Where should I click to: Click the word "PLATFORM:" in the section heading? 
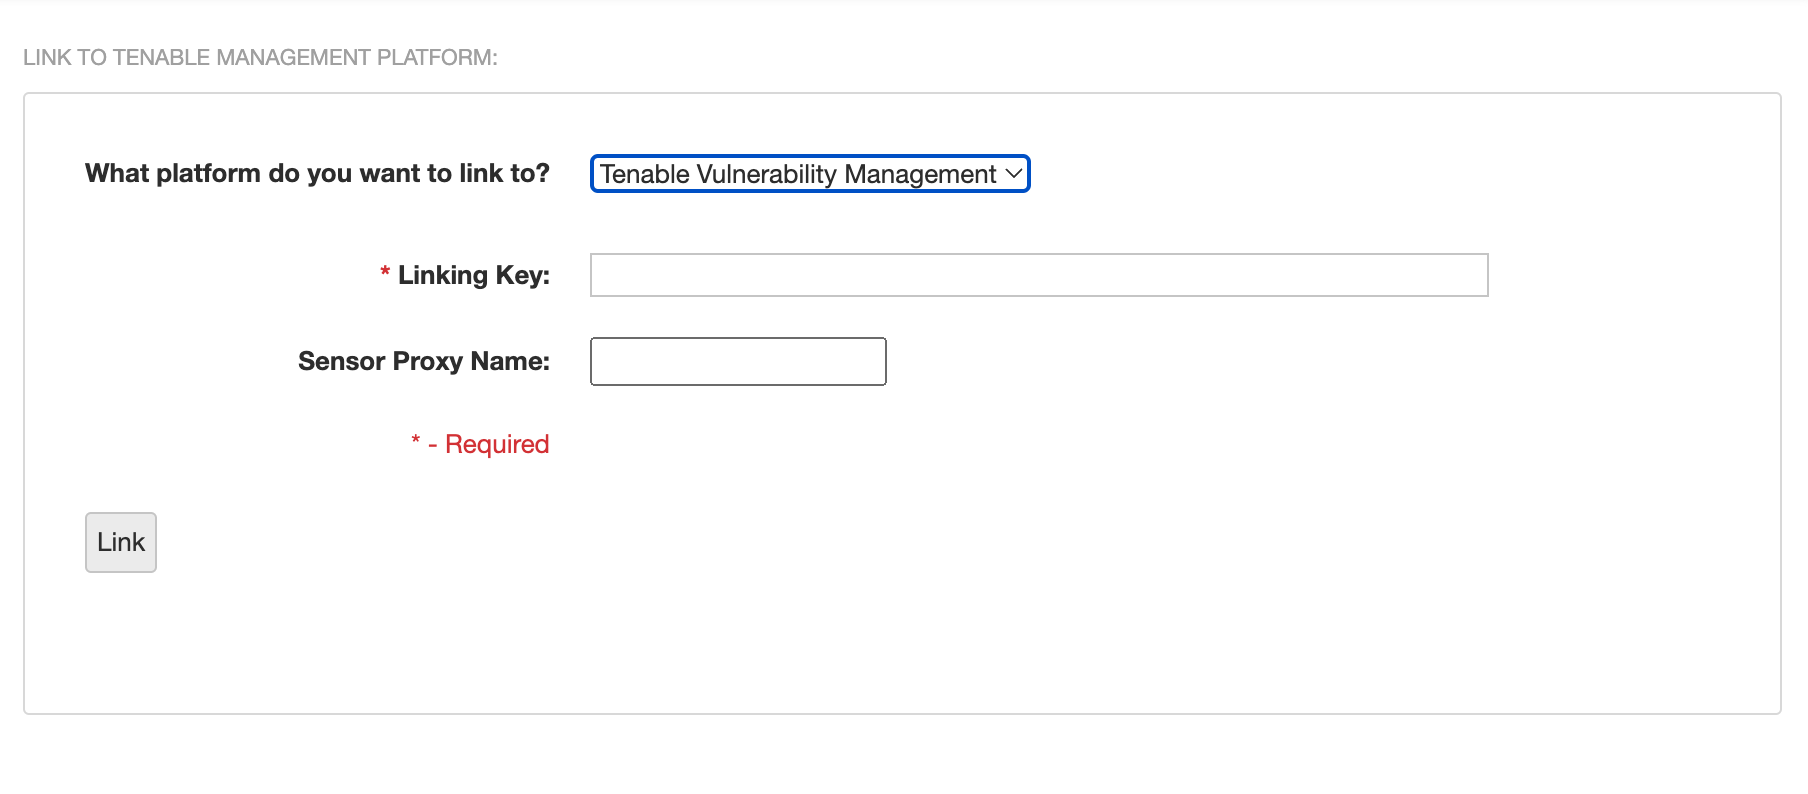point(437,57)
